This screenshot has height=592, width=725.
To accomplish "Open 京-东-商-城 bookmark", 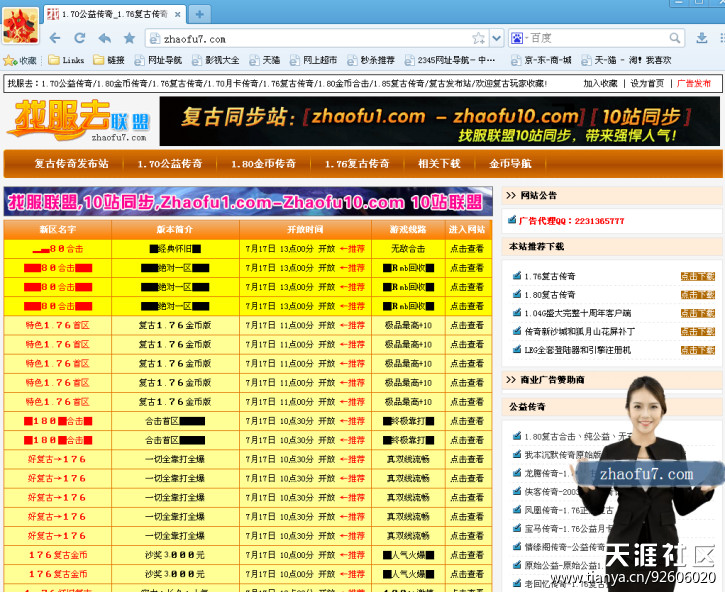I will [x=541, y=60].
